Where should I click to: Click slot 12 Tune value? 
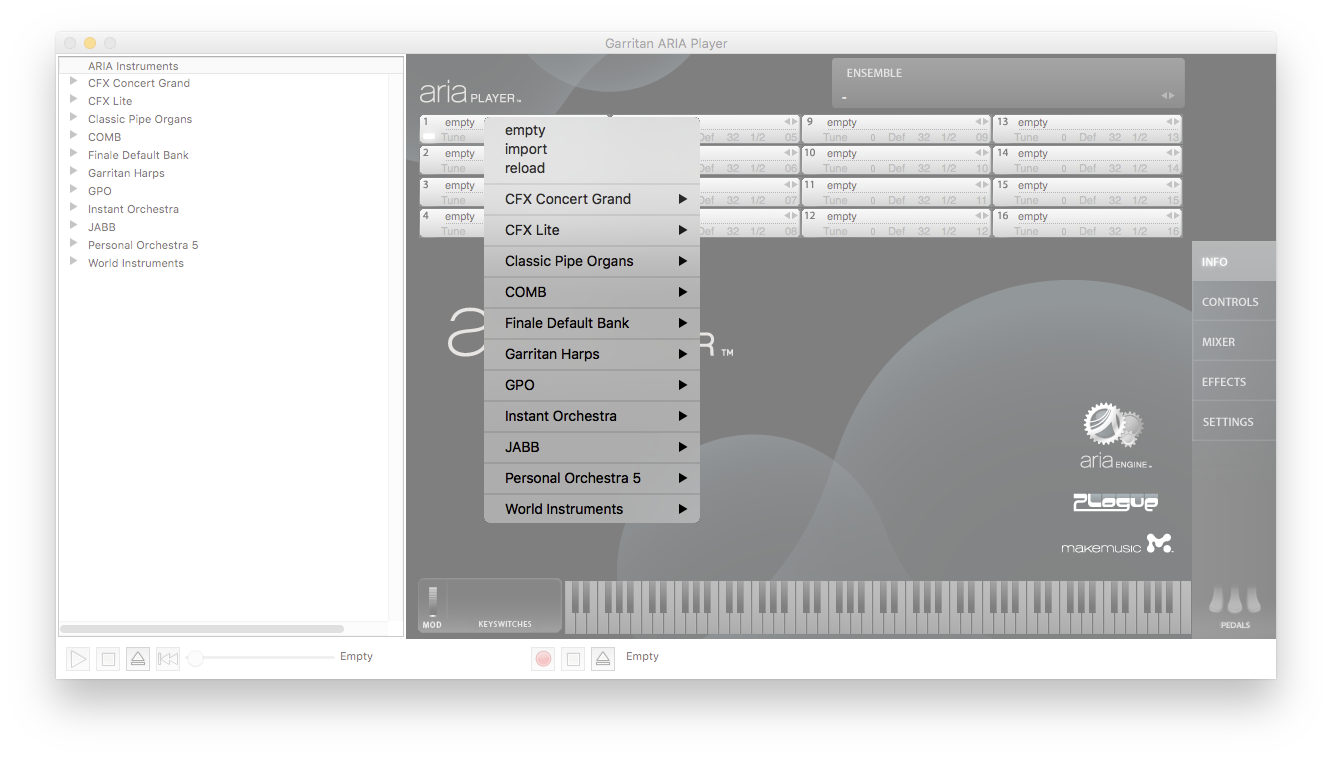click(x=872, y=231)
